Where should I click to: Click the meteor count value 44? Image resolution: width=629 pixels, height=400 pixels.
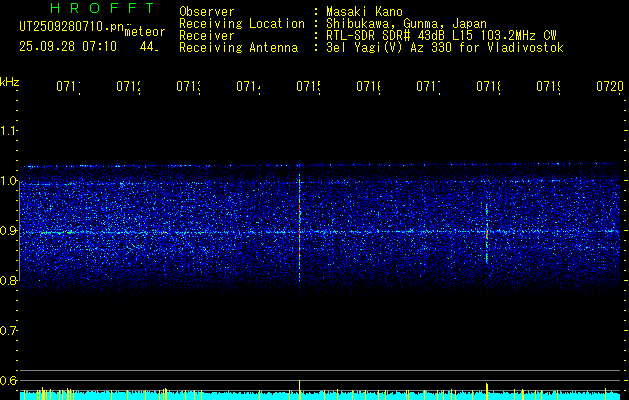click(x=149, y=47)
